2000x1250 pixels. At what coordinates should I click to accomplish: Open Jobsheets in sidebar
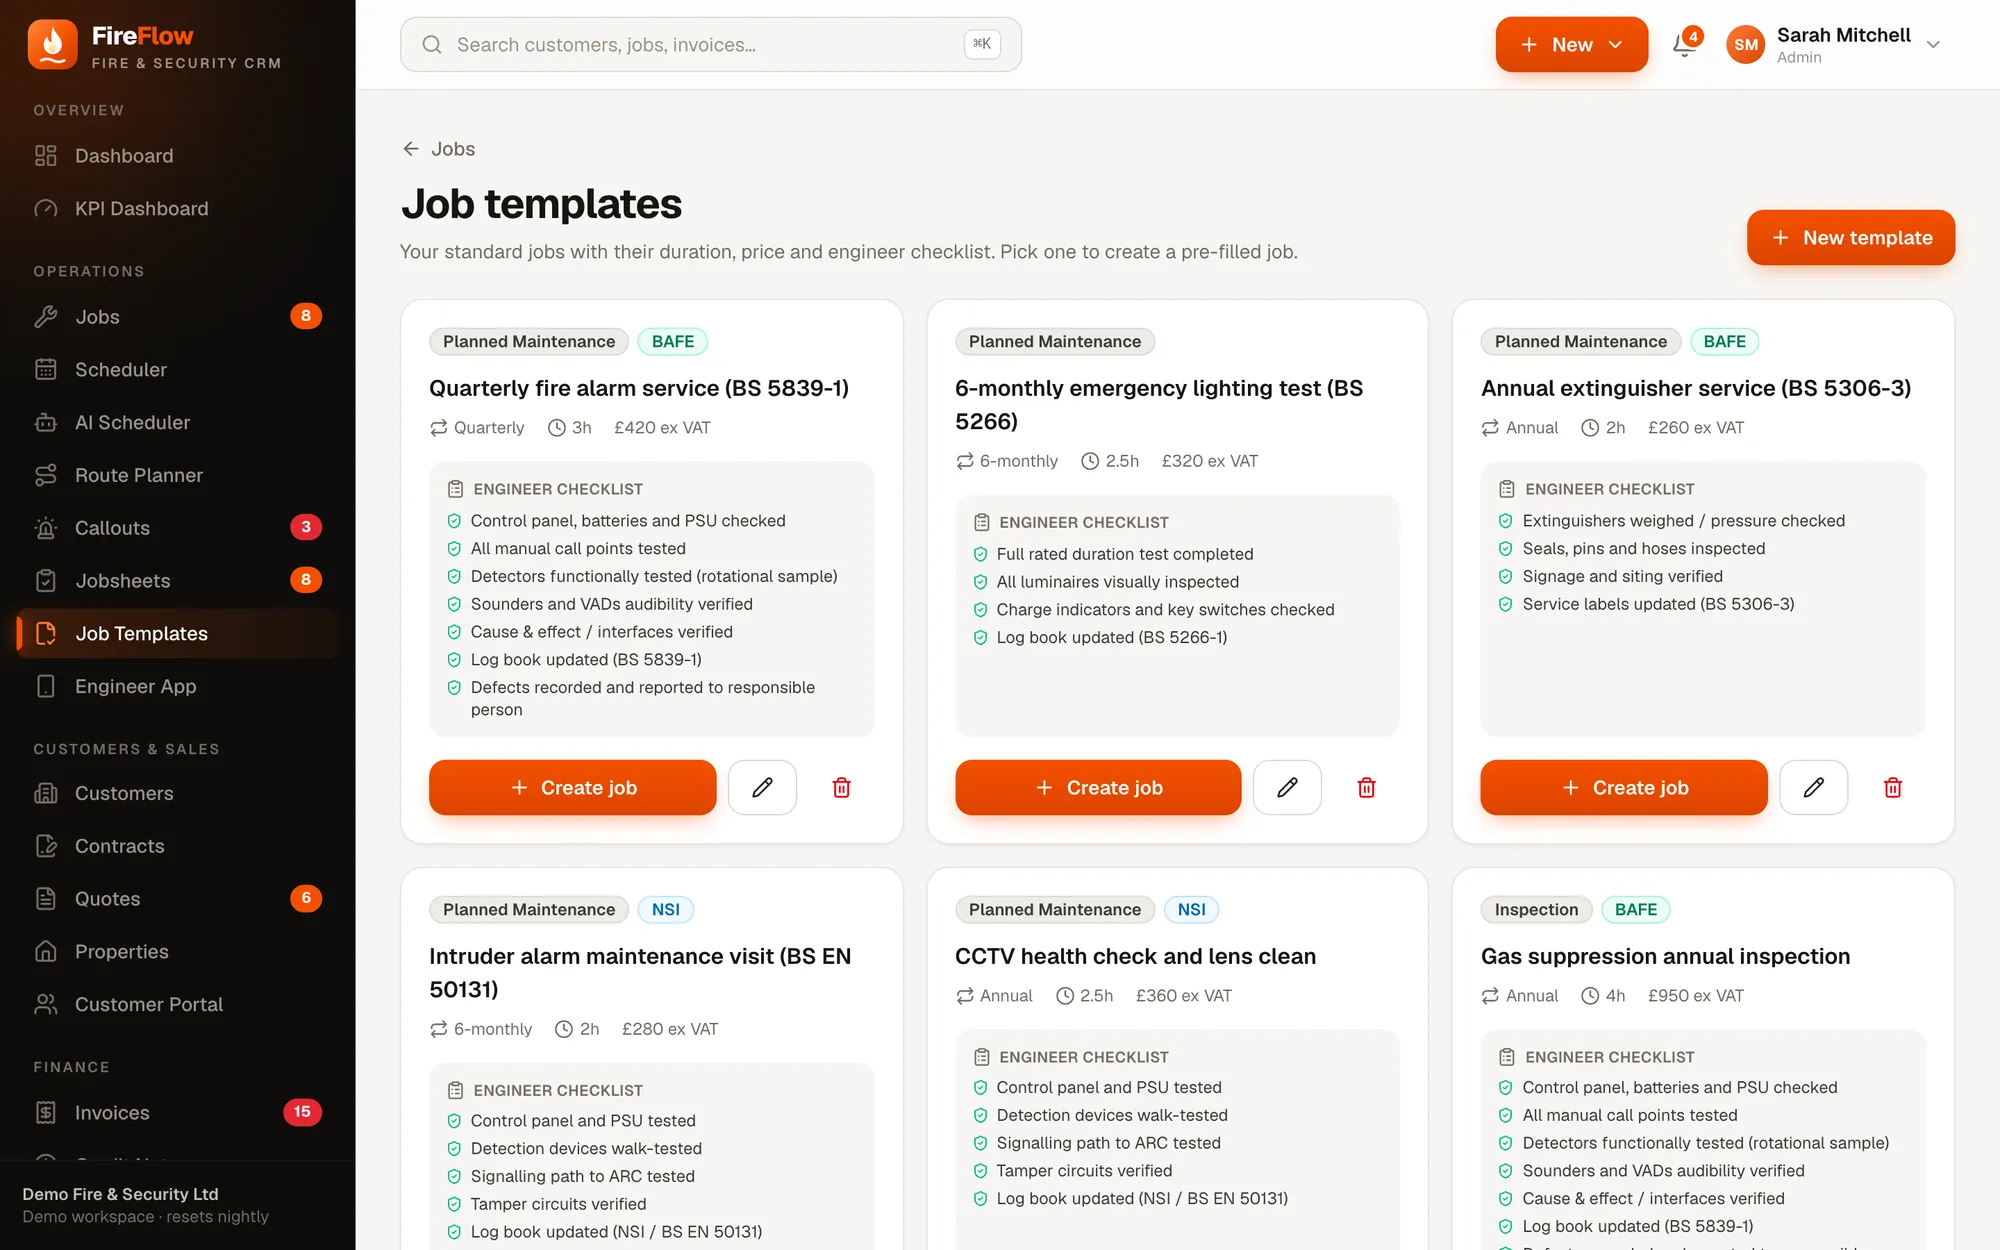pyautogui.click(x=178, y=581)
